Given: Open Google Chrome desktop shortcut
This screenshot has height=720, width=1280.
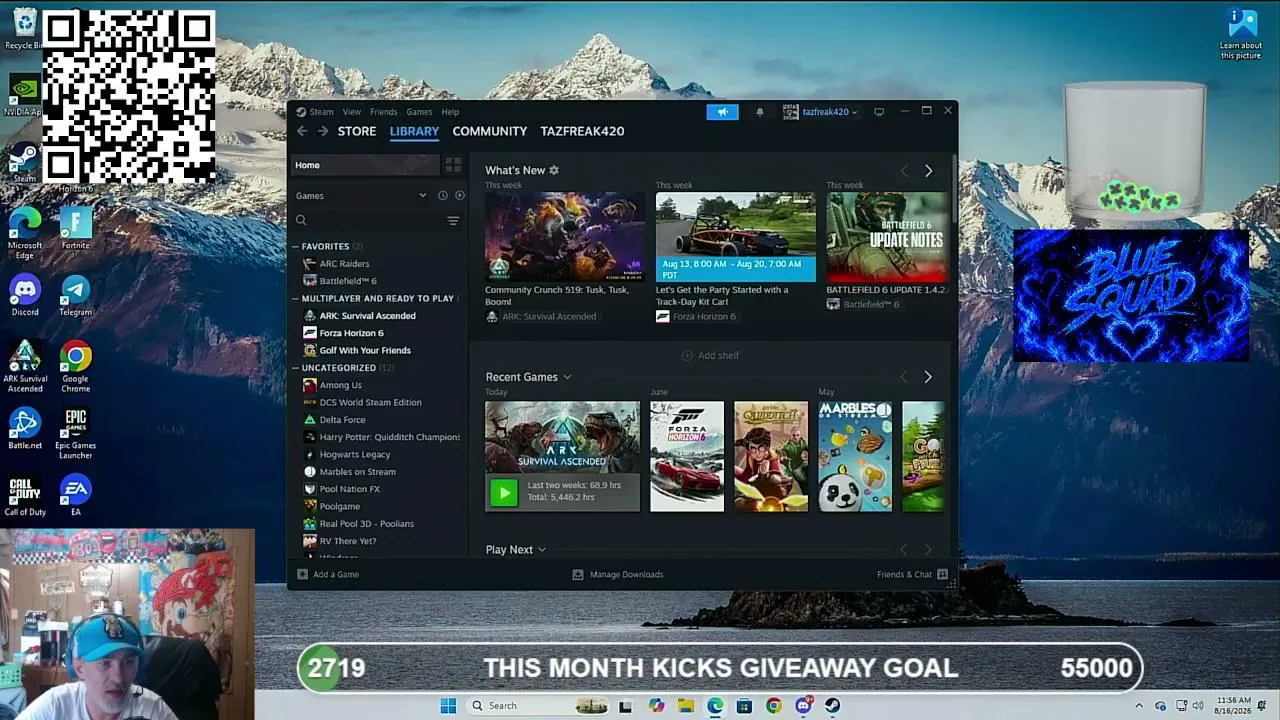Looking at the screenshot, I should pos(75,366).
